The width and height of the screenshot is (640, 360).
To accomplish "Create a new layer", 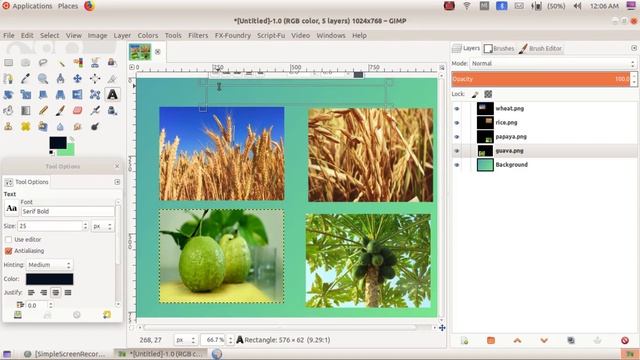I will click(464, 340).
